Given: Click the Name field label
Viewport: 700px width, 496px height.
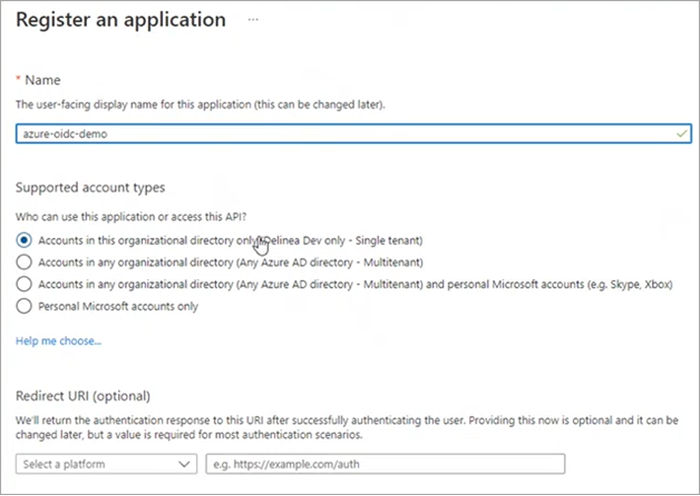Looking at the screenshot, I should click(42, 79).
